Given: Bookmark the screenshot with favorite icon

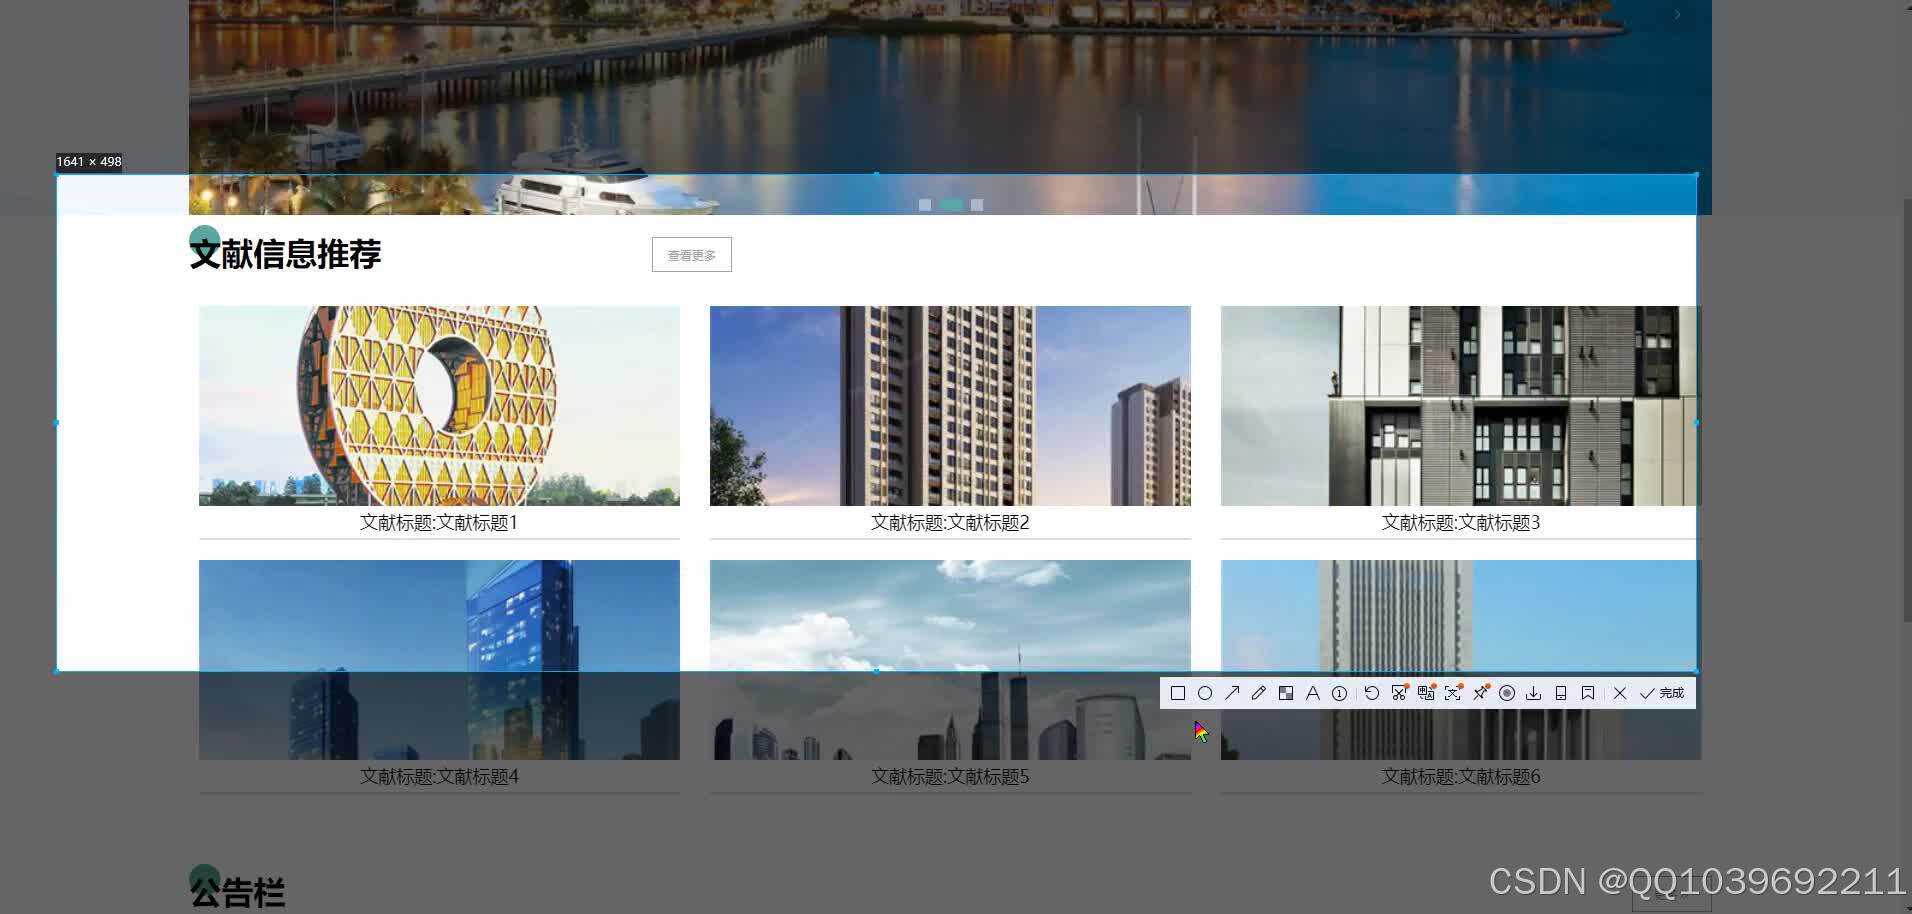Looking at the screenshot, I should pos(1588,693).
